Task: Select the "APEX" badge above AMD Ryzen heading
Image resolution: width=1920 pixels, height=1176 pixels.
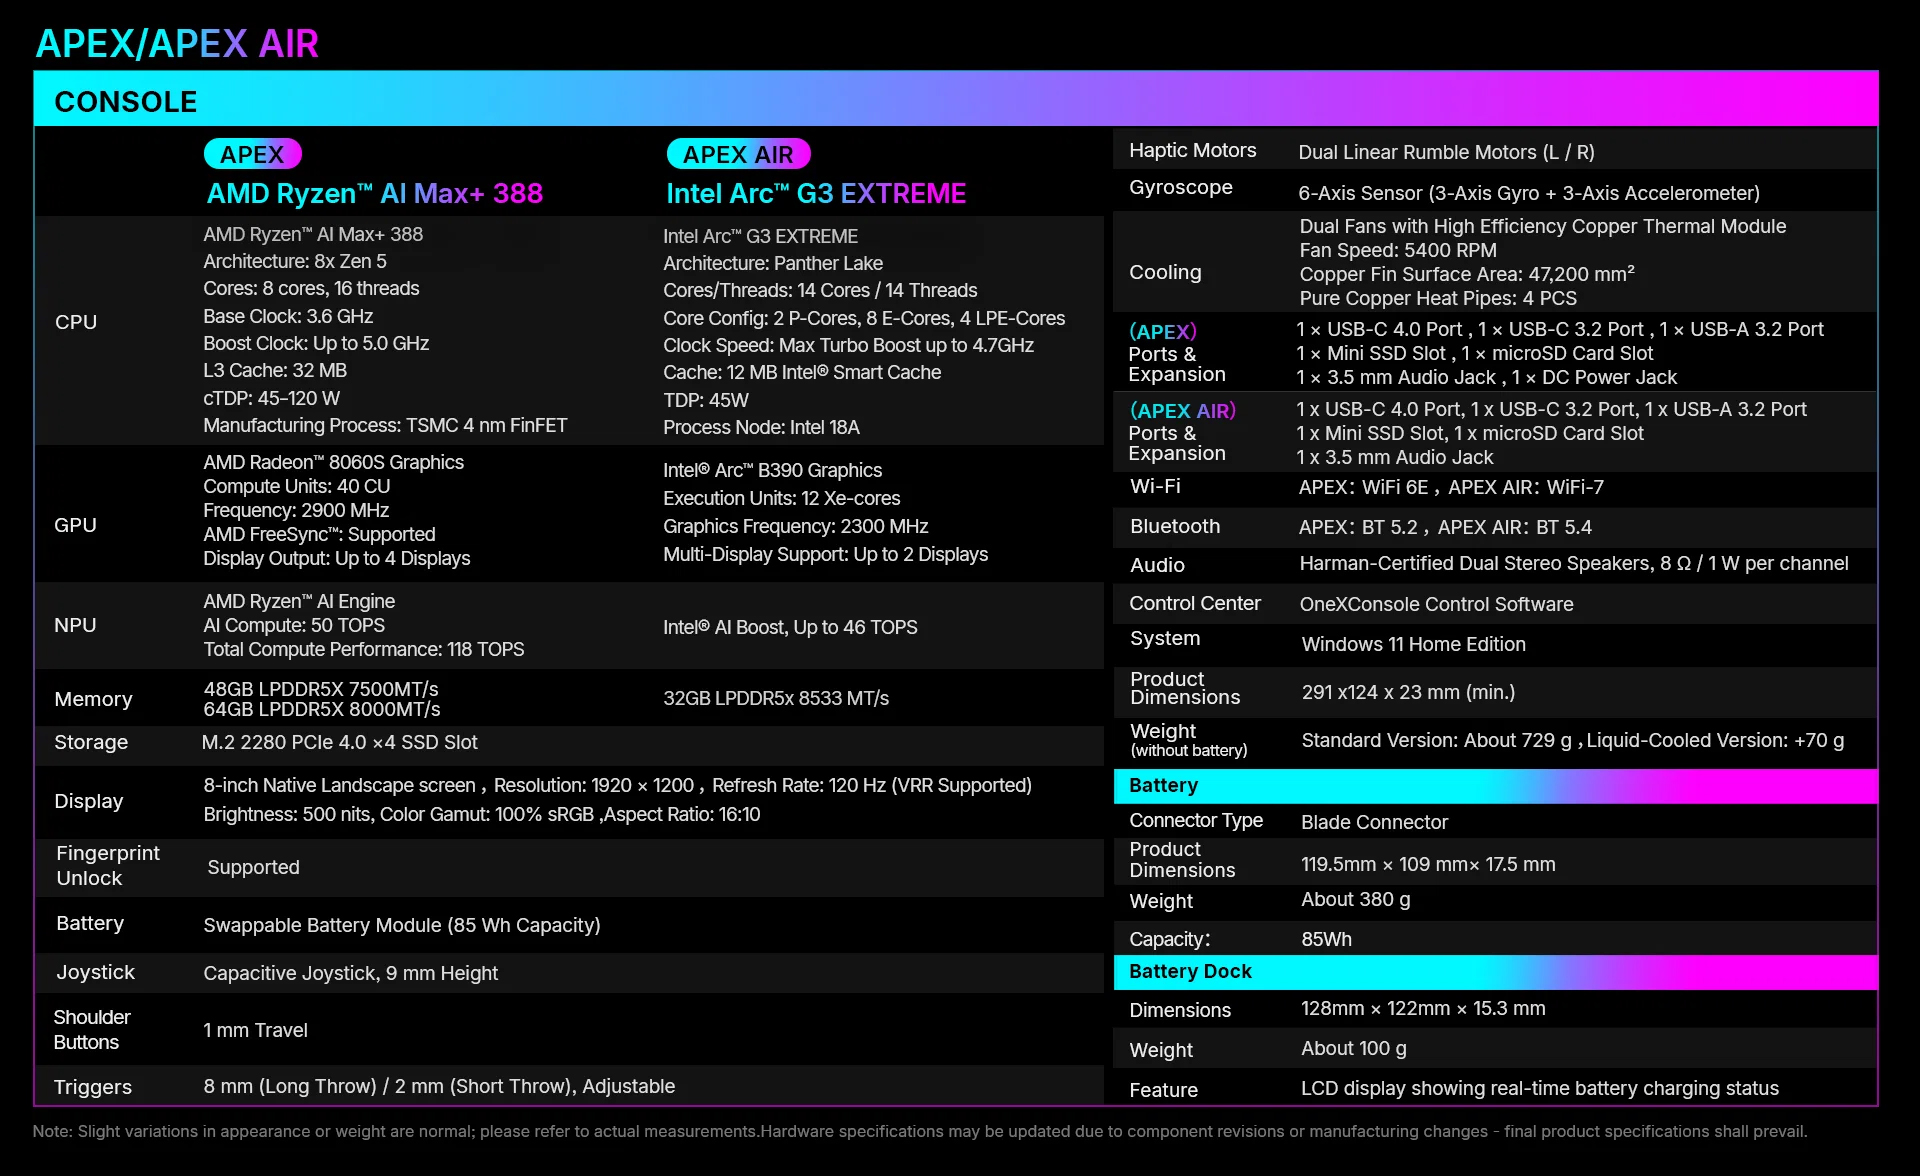Action: coord(252,154)
